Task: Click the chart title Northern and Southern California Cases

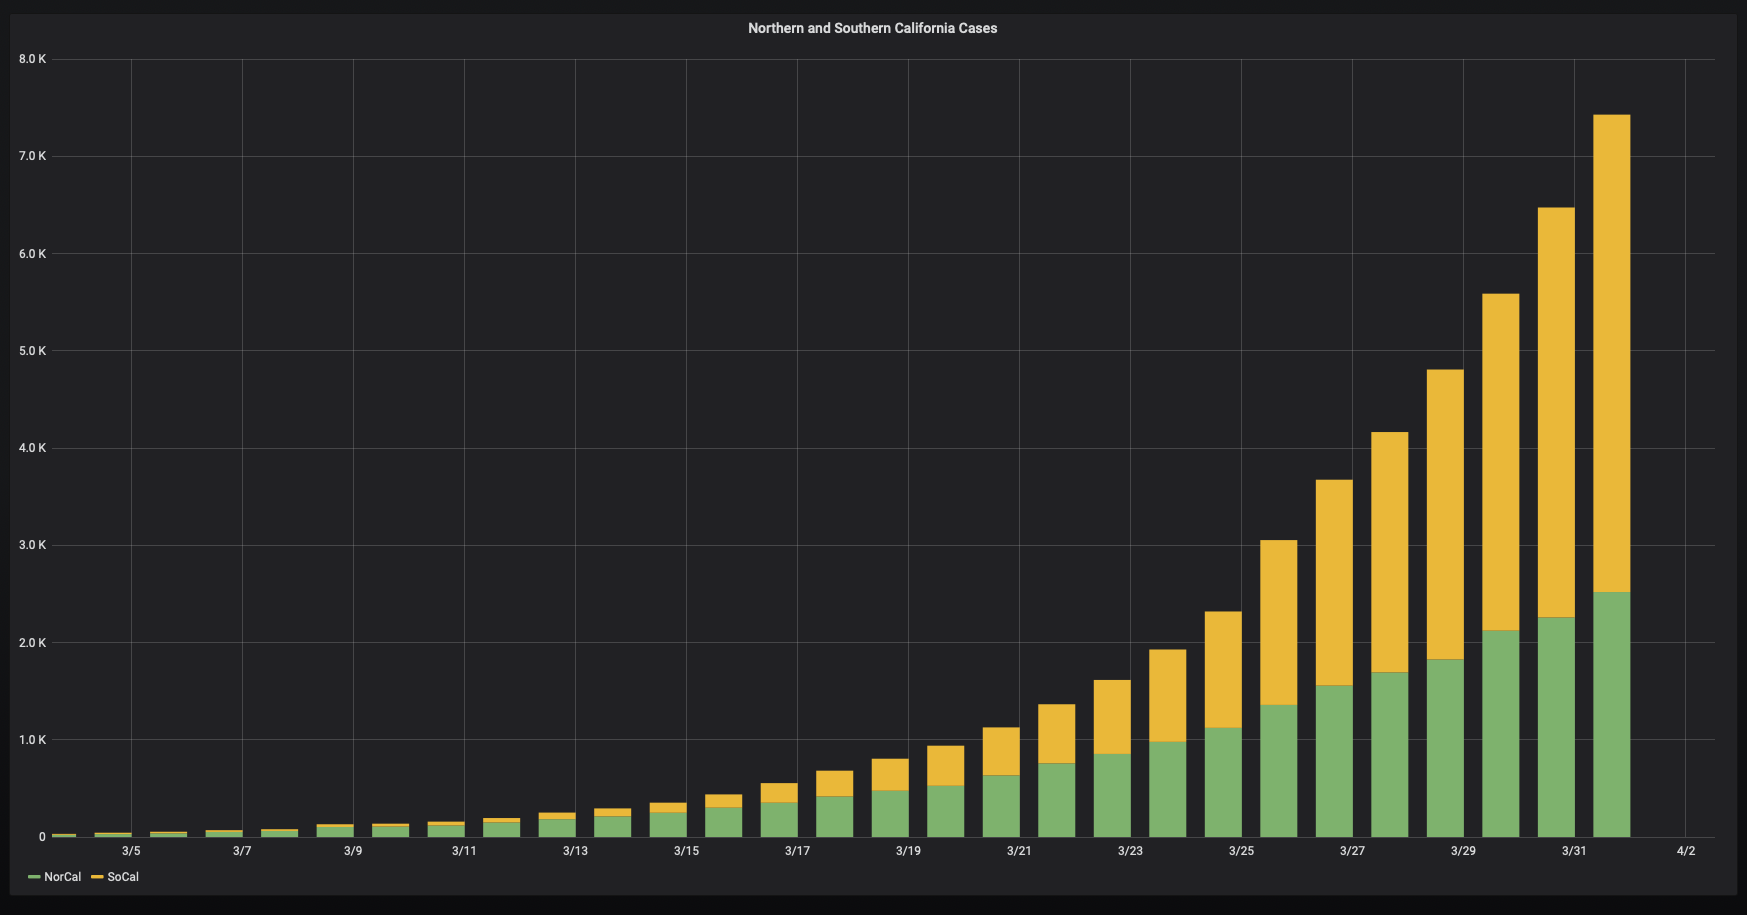Action: (871, 28)
